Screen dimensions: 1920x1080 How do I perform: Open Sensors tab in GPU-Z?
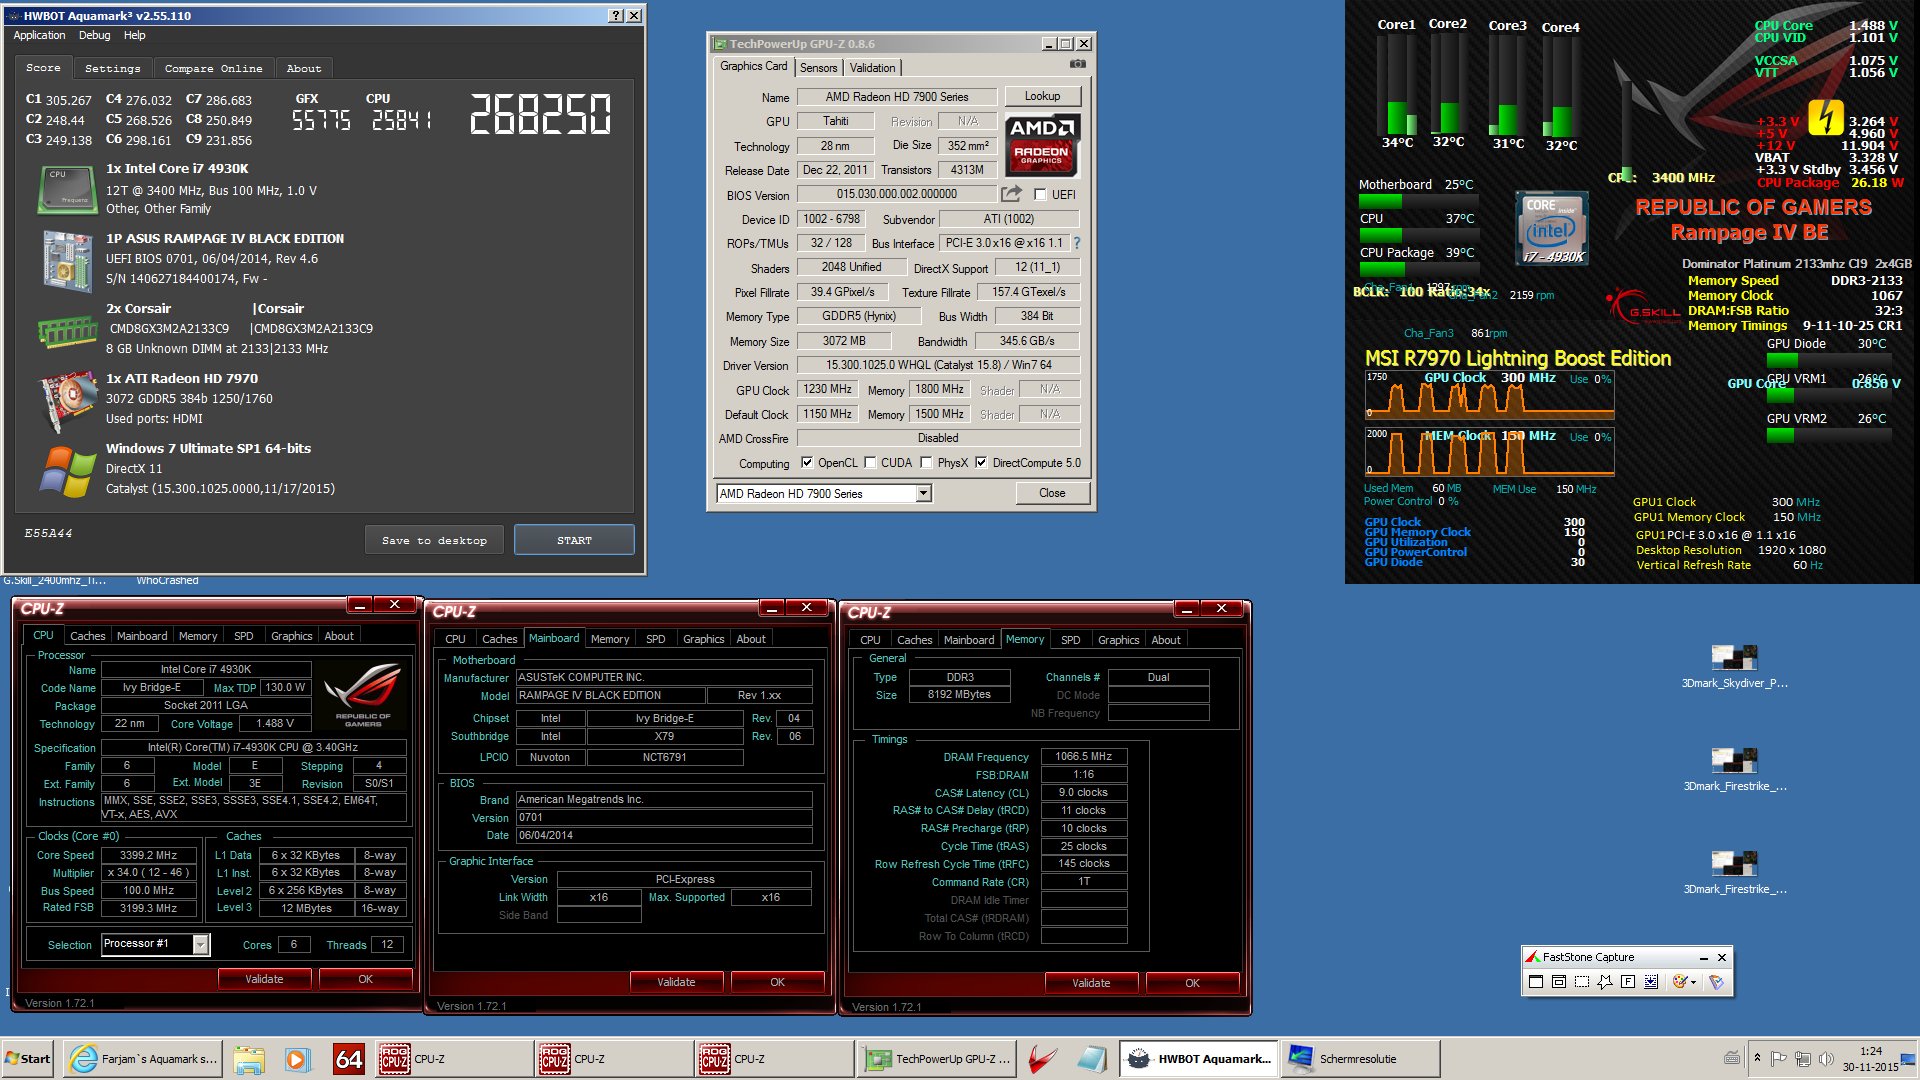tap(819, 68)
